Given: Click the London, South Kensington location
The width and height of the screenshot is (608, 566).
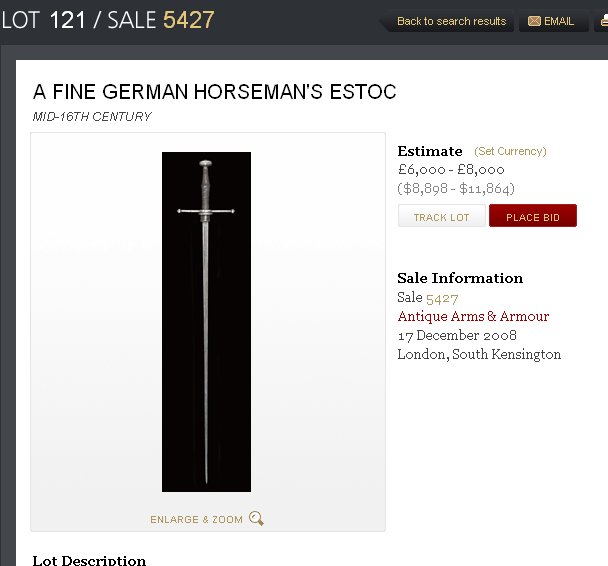Looking at the screenshot, I should (x=479, y=354).
